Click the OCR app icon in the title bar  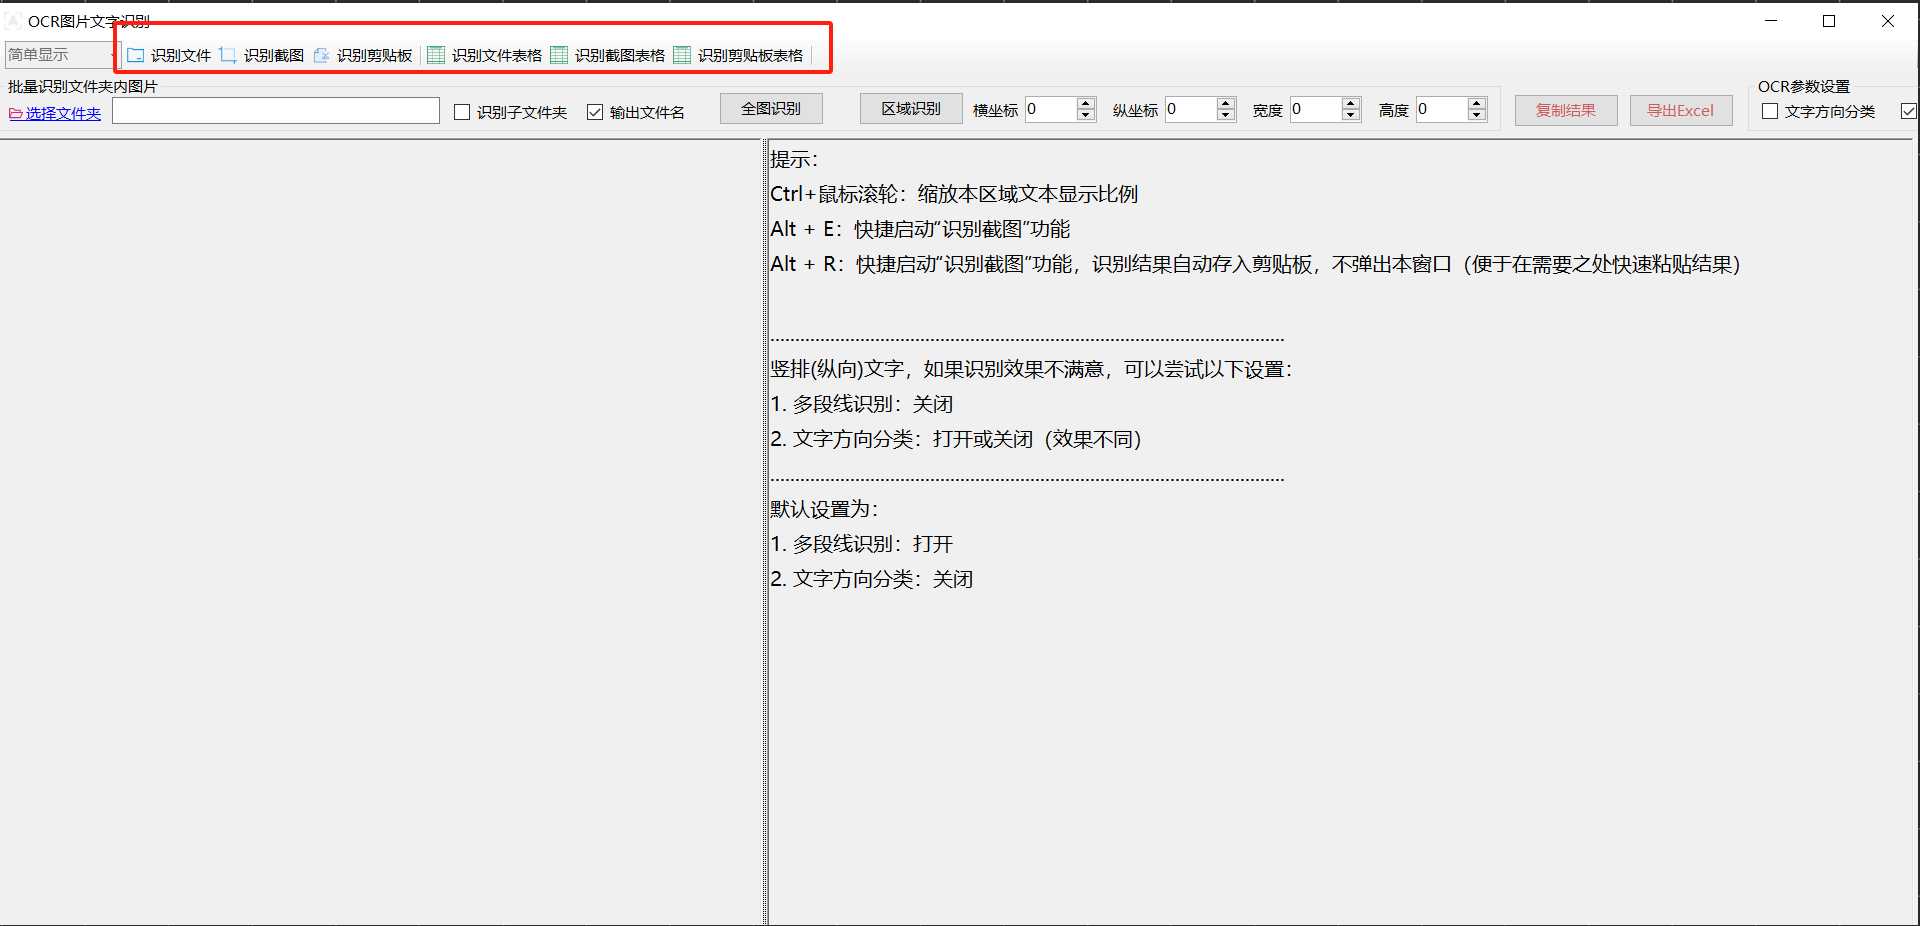tap(14, 21)
